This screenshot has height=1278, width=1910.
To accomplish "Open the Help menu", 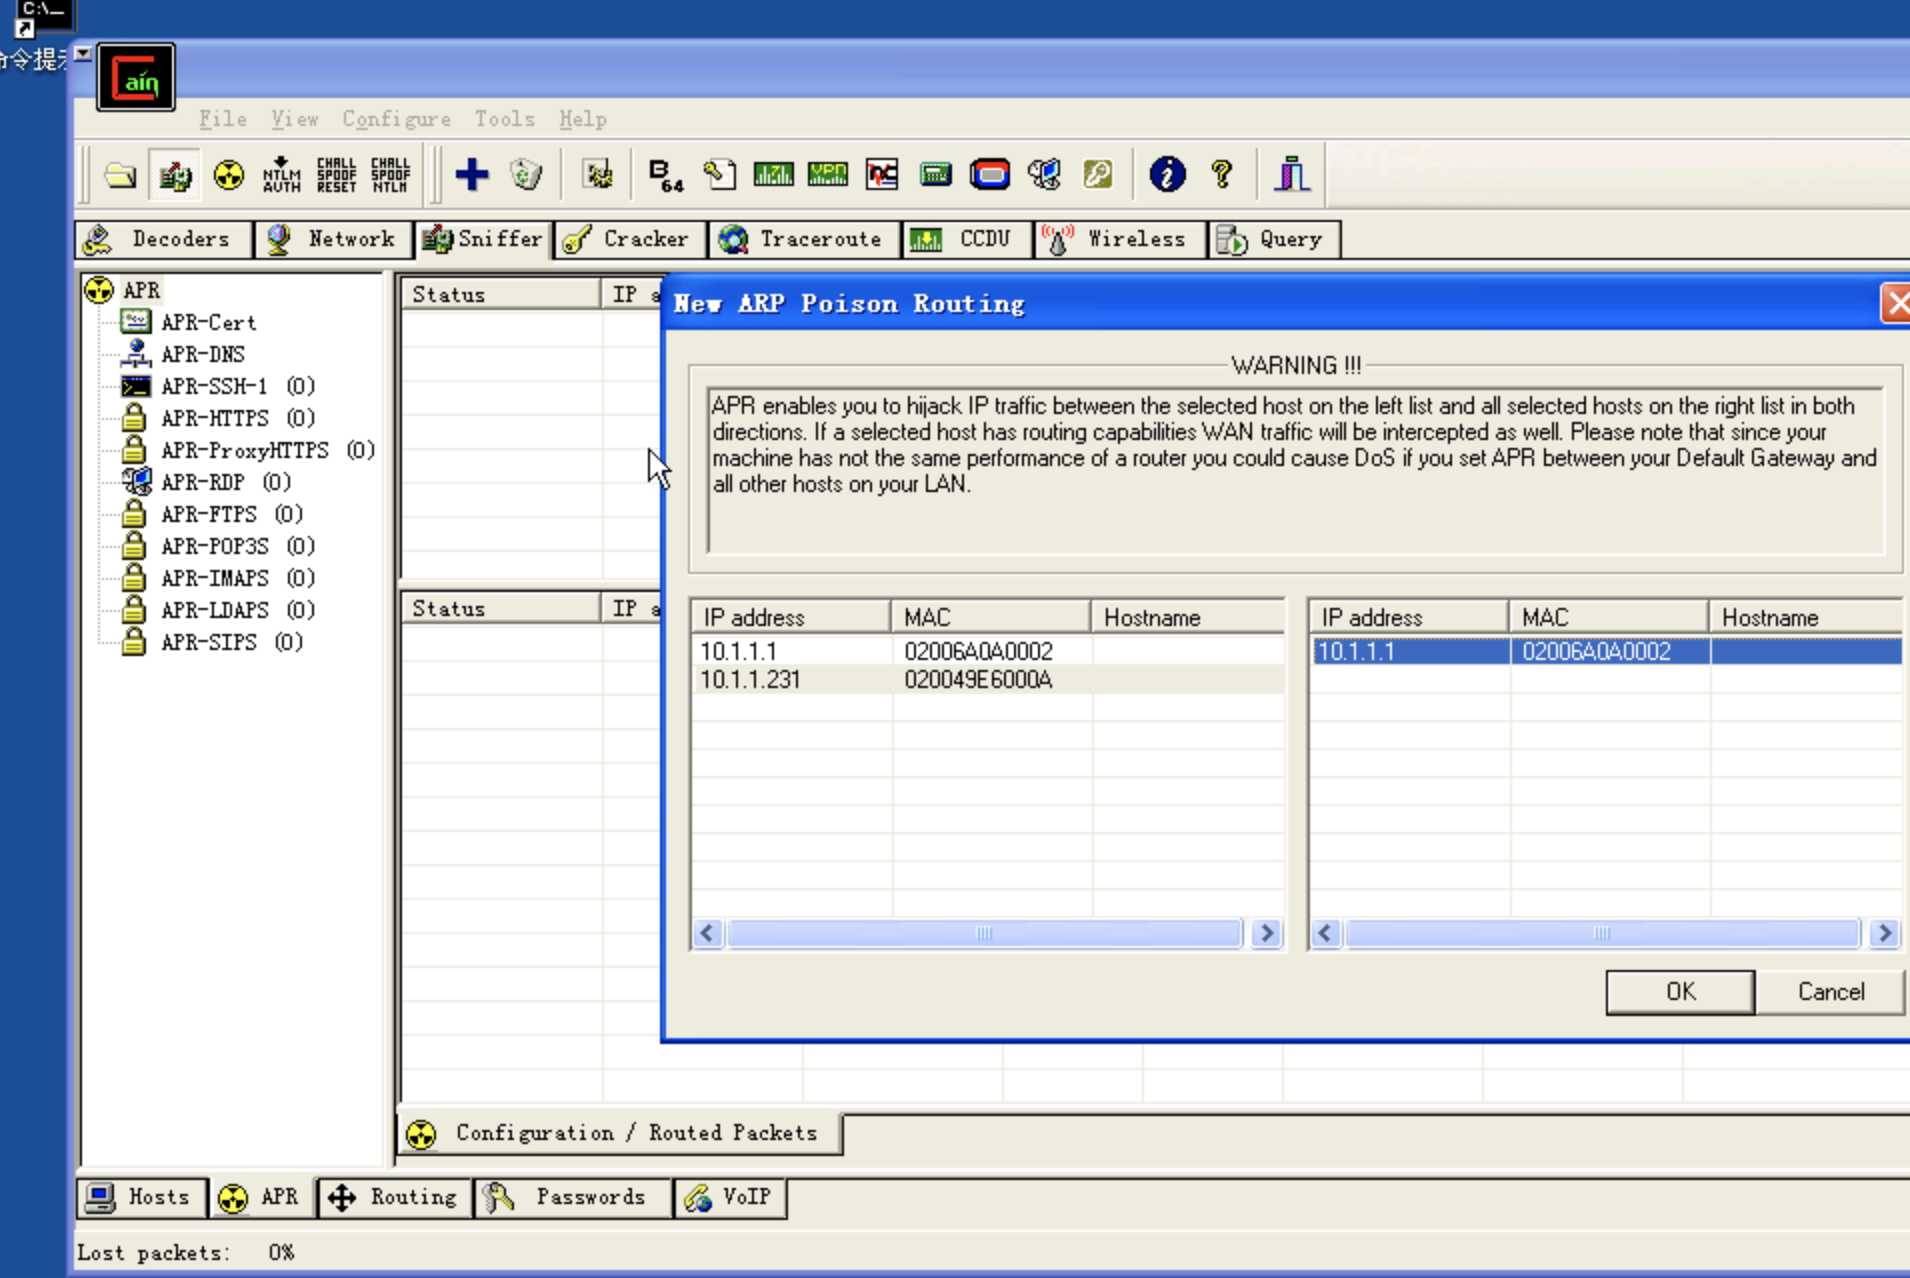I will [582, 119].
